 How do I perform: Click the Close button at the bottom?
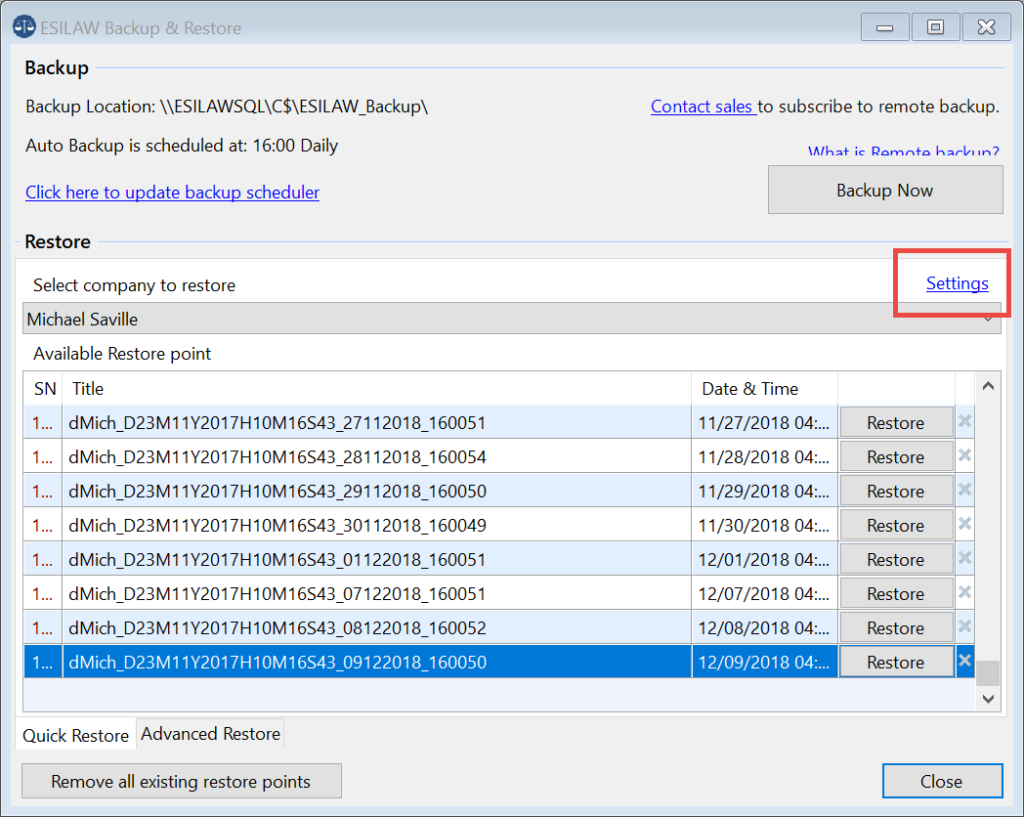942,781
